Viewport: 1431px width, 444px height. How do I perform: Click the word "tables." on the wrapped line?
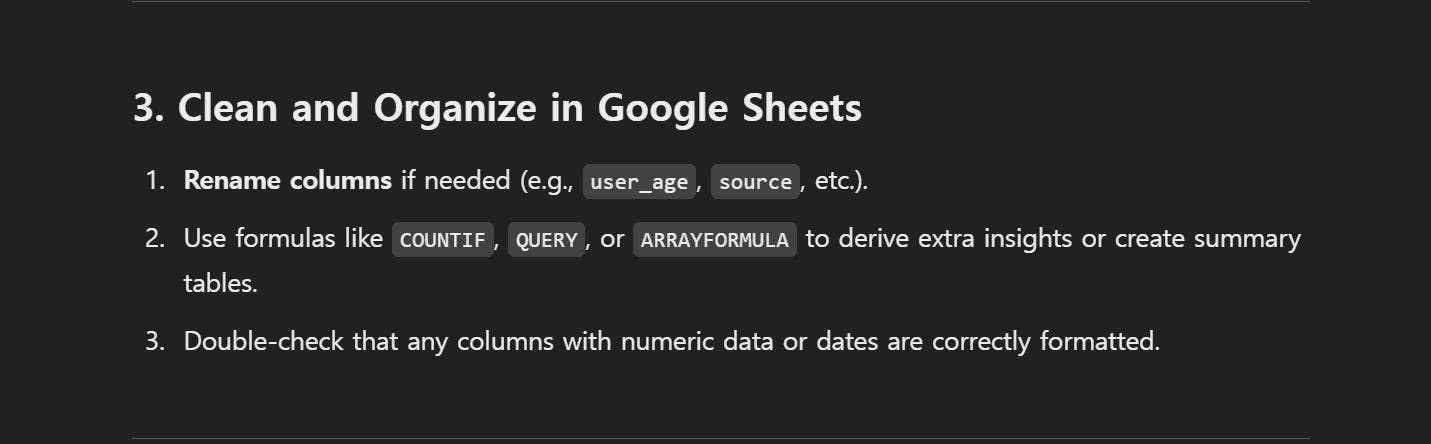click(221, 283)
